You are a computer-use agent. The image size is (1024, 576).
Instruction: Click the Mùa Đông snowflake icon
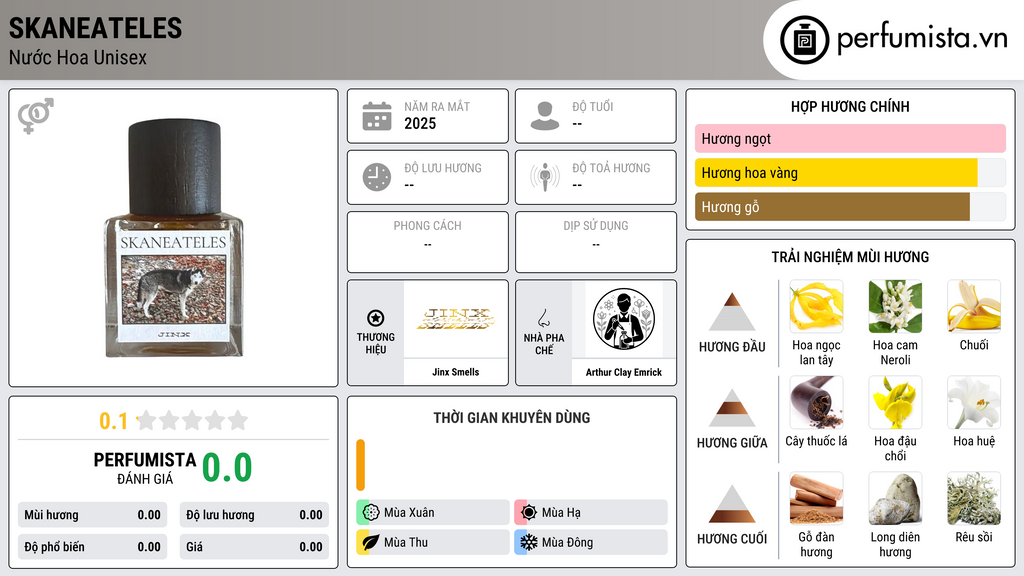(x=529, y=542)
